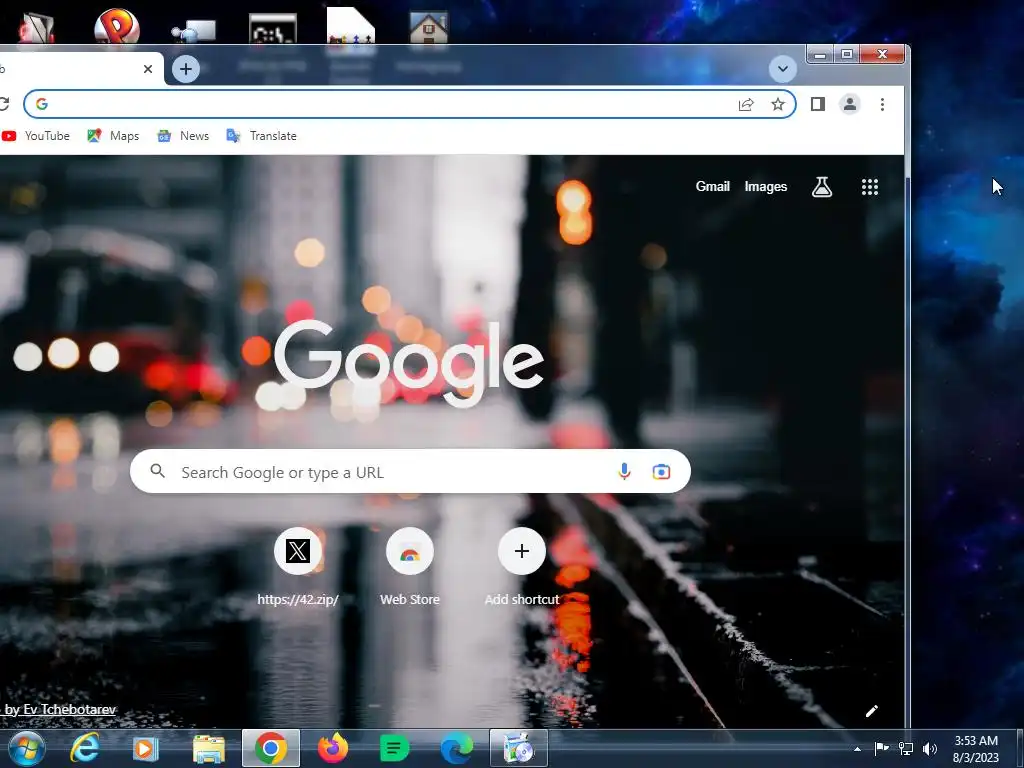Screen dimensions: 1024x768
Task: Open the Web Store shortcut
Action: (x=409, y=566)
